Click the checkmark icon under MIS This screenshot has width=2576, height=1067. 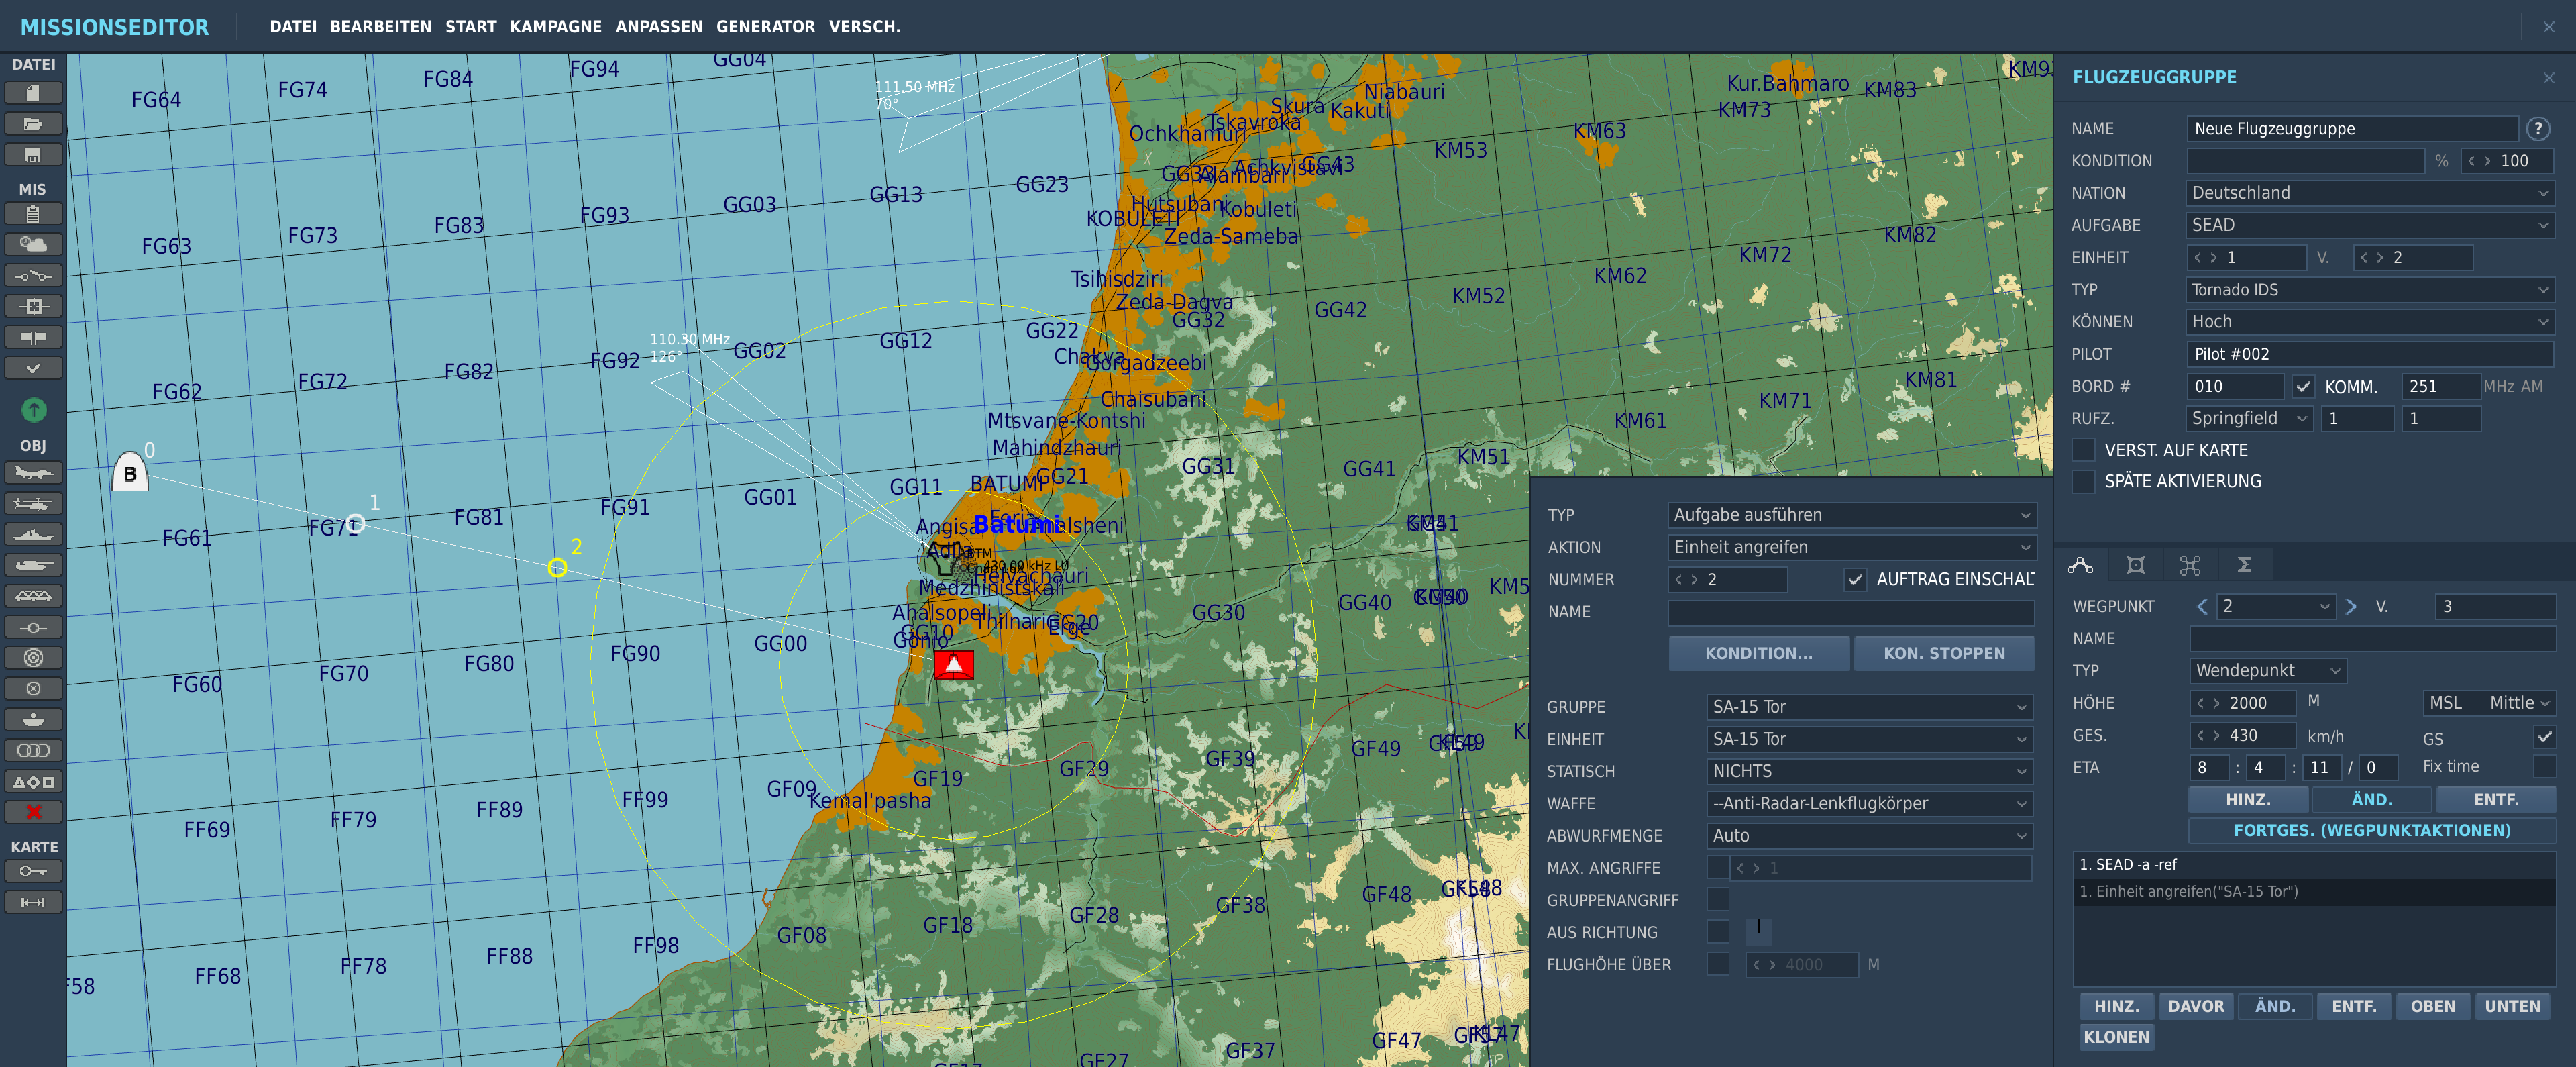tap(33, 369)
